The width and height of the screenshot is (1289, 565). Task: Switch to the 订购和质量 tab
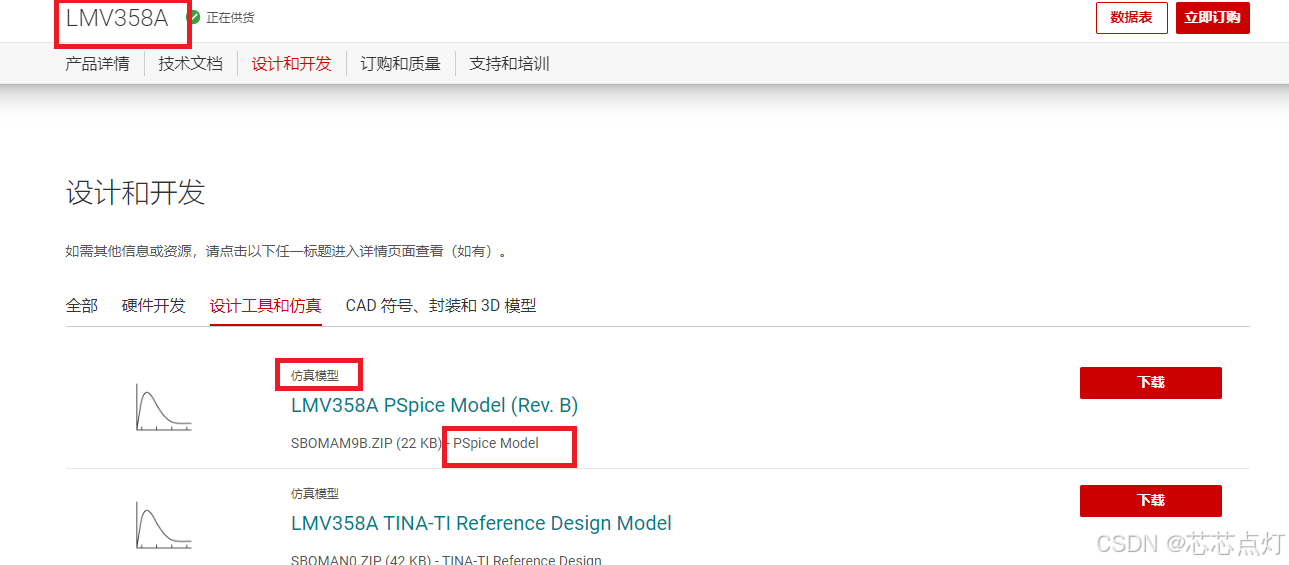[400, 64]
